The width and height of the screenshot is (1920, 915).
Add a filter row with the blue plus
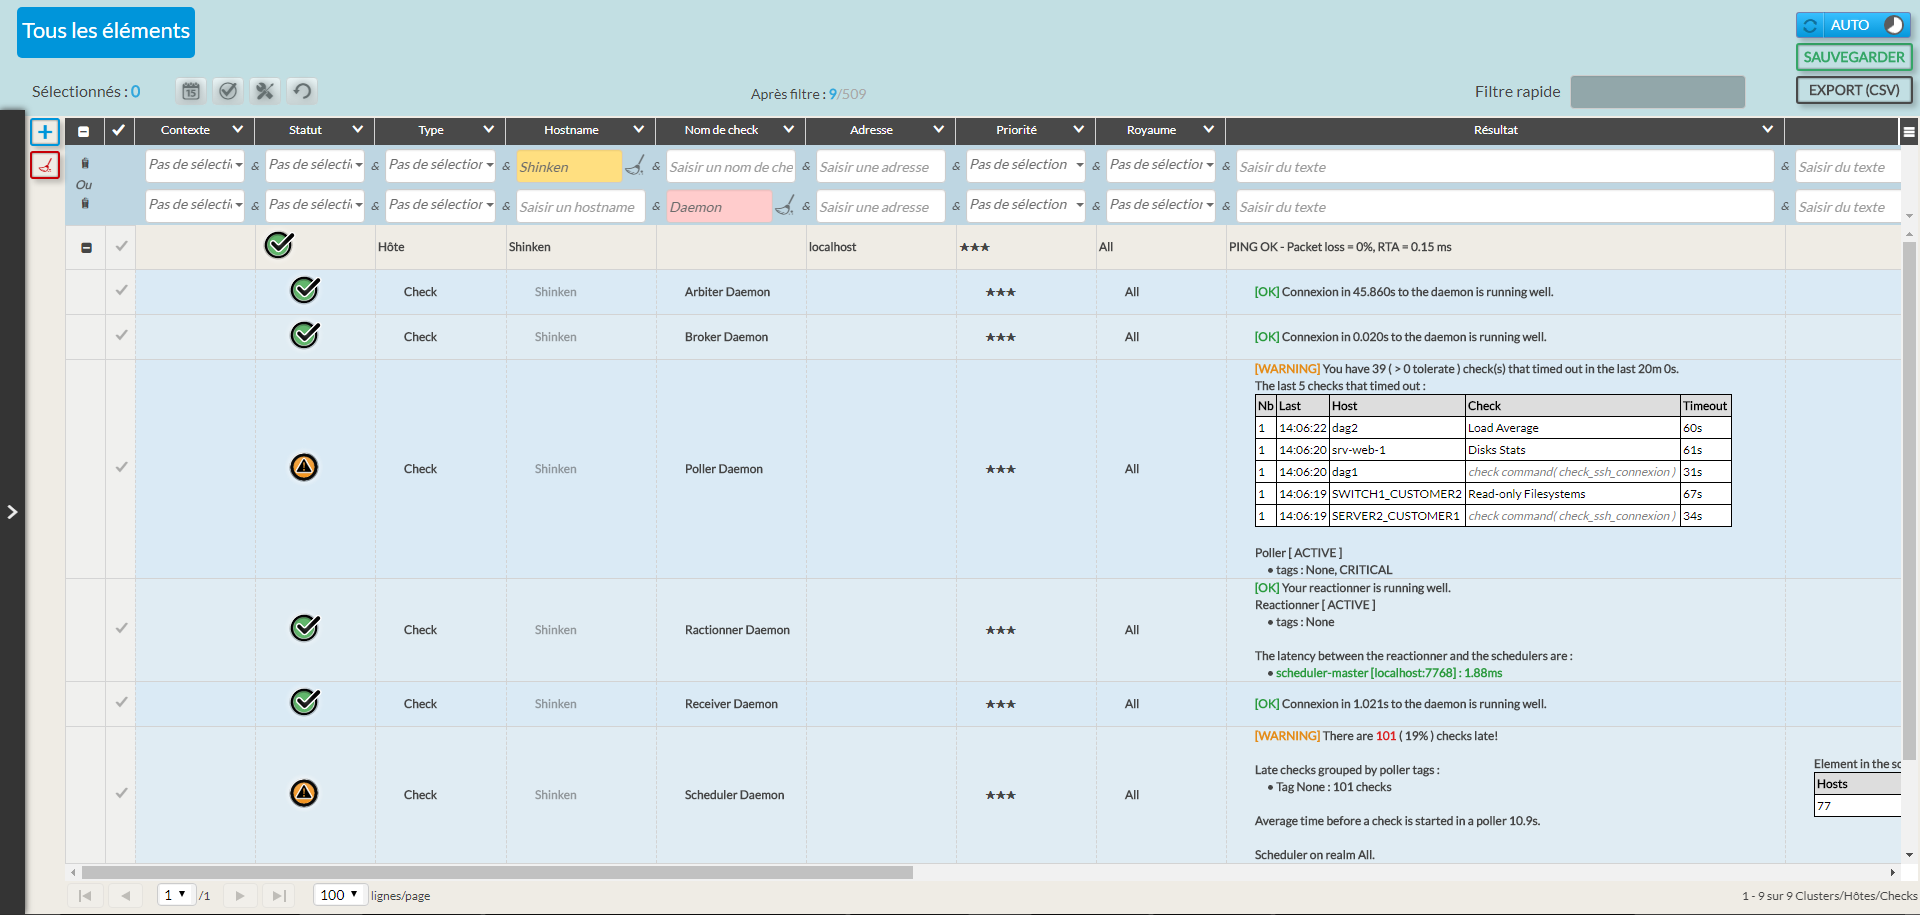pyautogui.click(x=45, y=132)
